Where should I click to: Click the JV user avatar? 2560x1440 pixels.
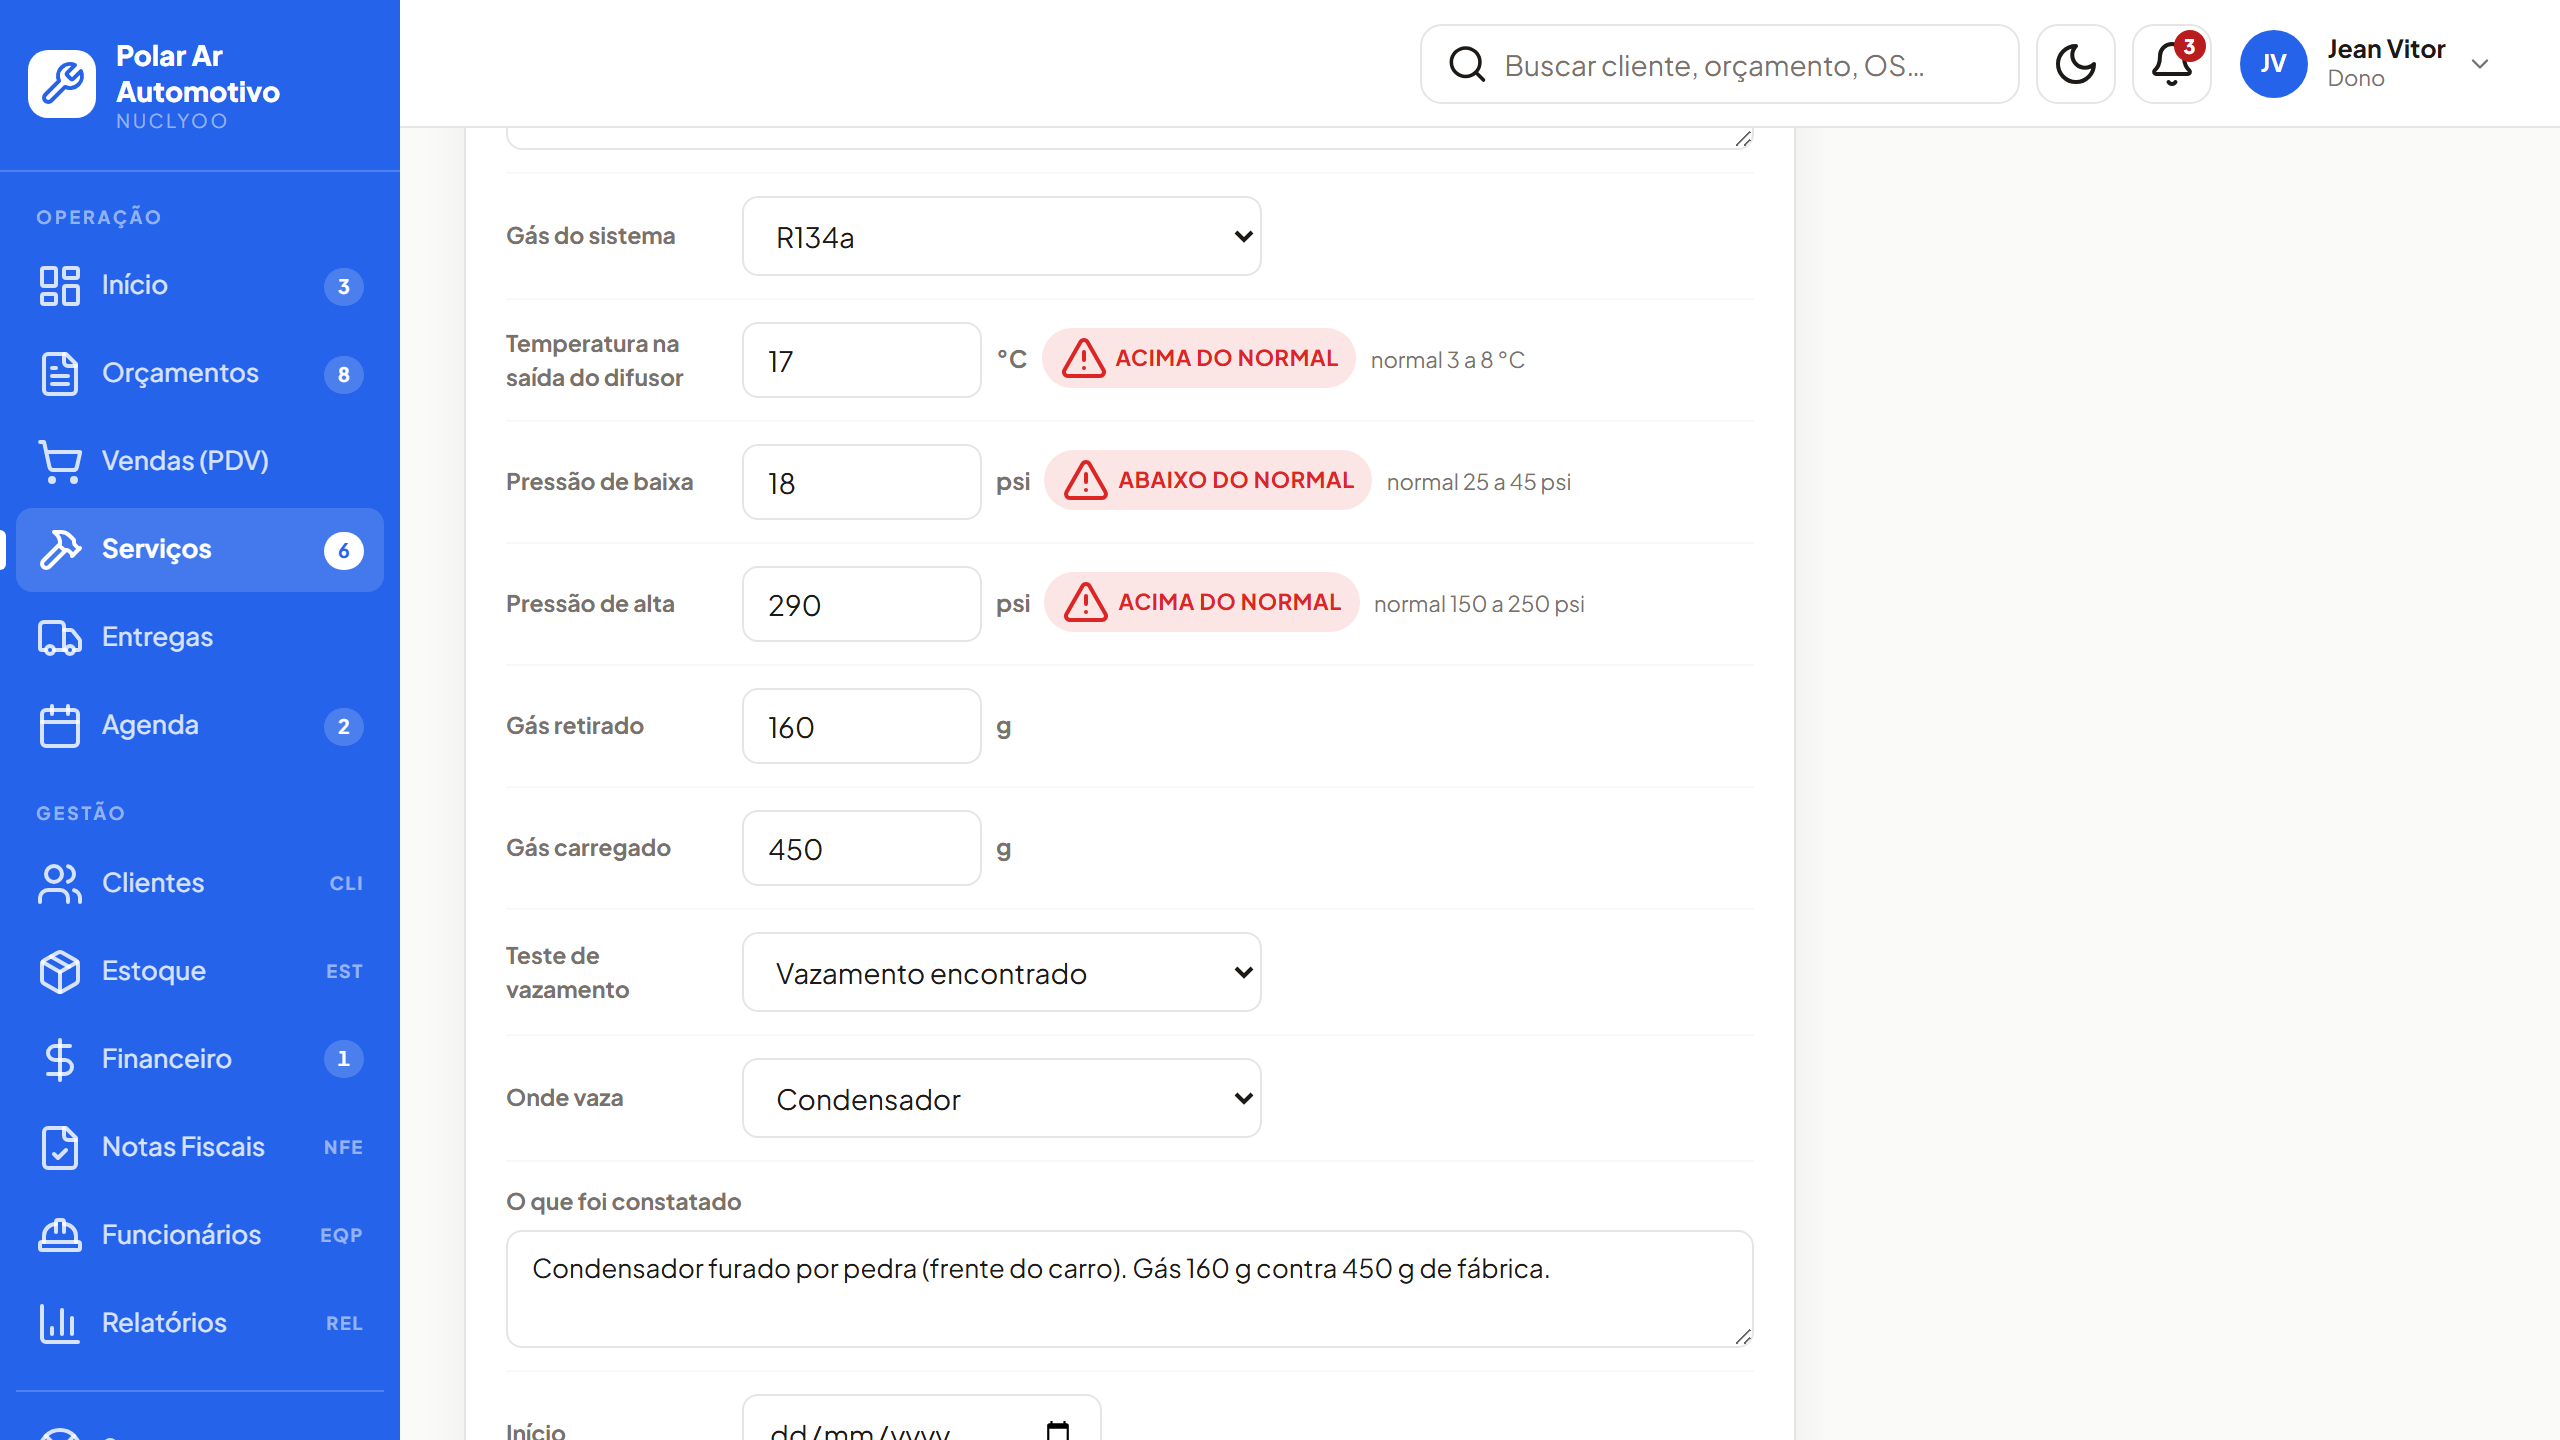2273,64
